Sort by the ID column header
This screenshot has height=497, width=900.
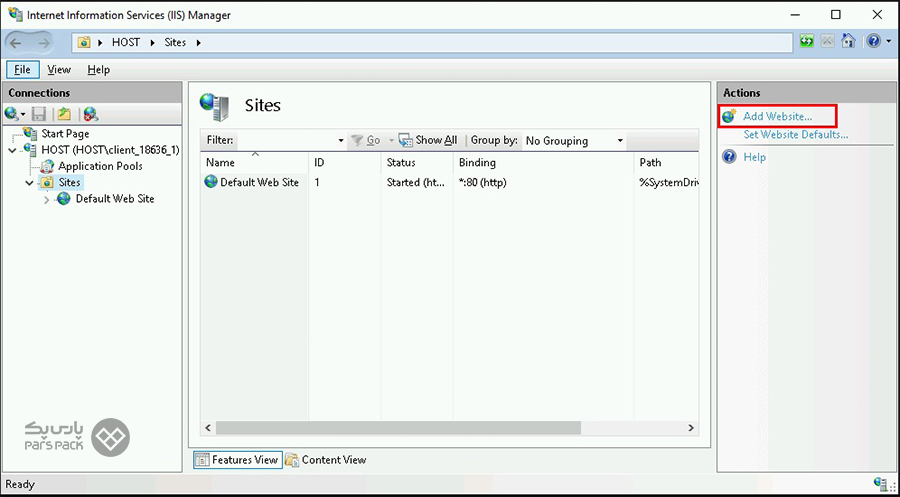[x=344, y=162]
